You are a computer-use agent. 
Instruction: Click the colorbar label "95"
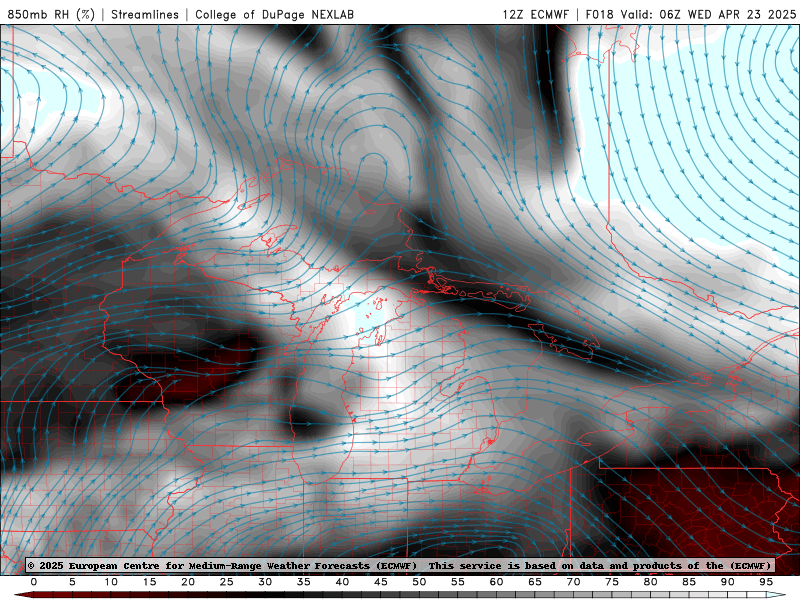coord(766,582)
